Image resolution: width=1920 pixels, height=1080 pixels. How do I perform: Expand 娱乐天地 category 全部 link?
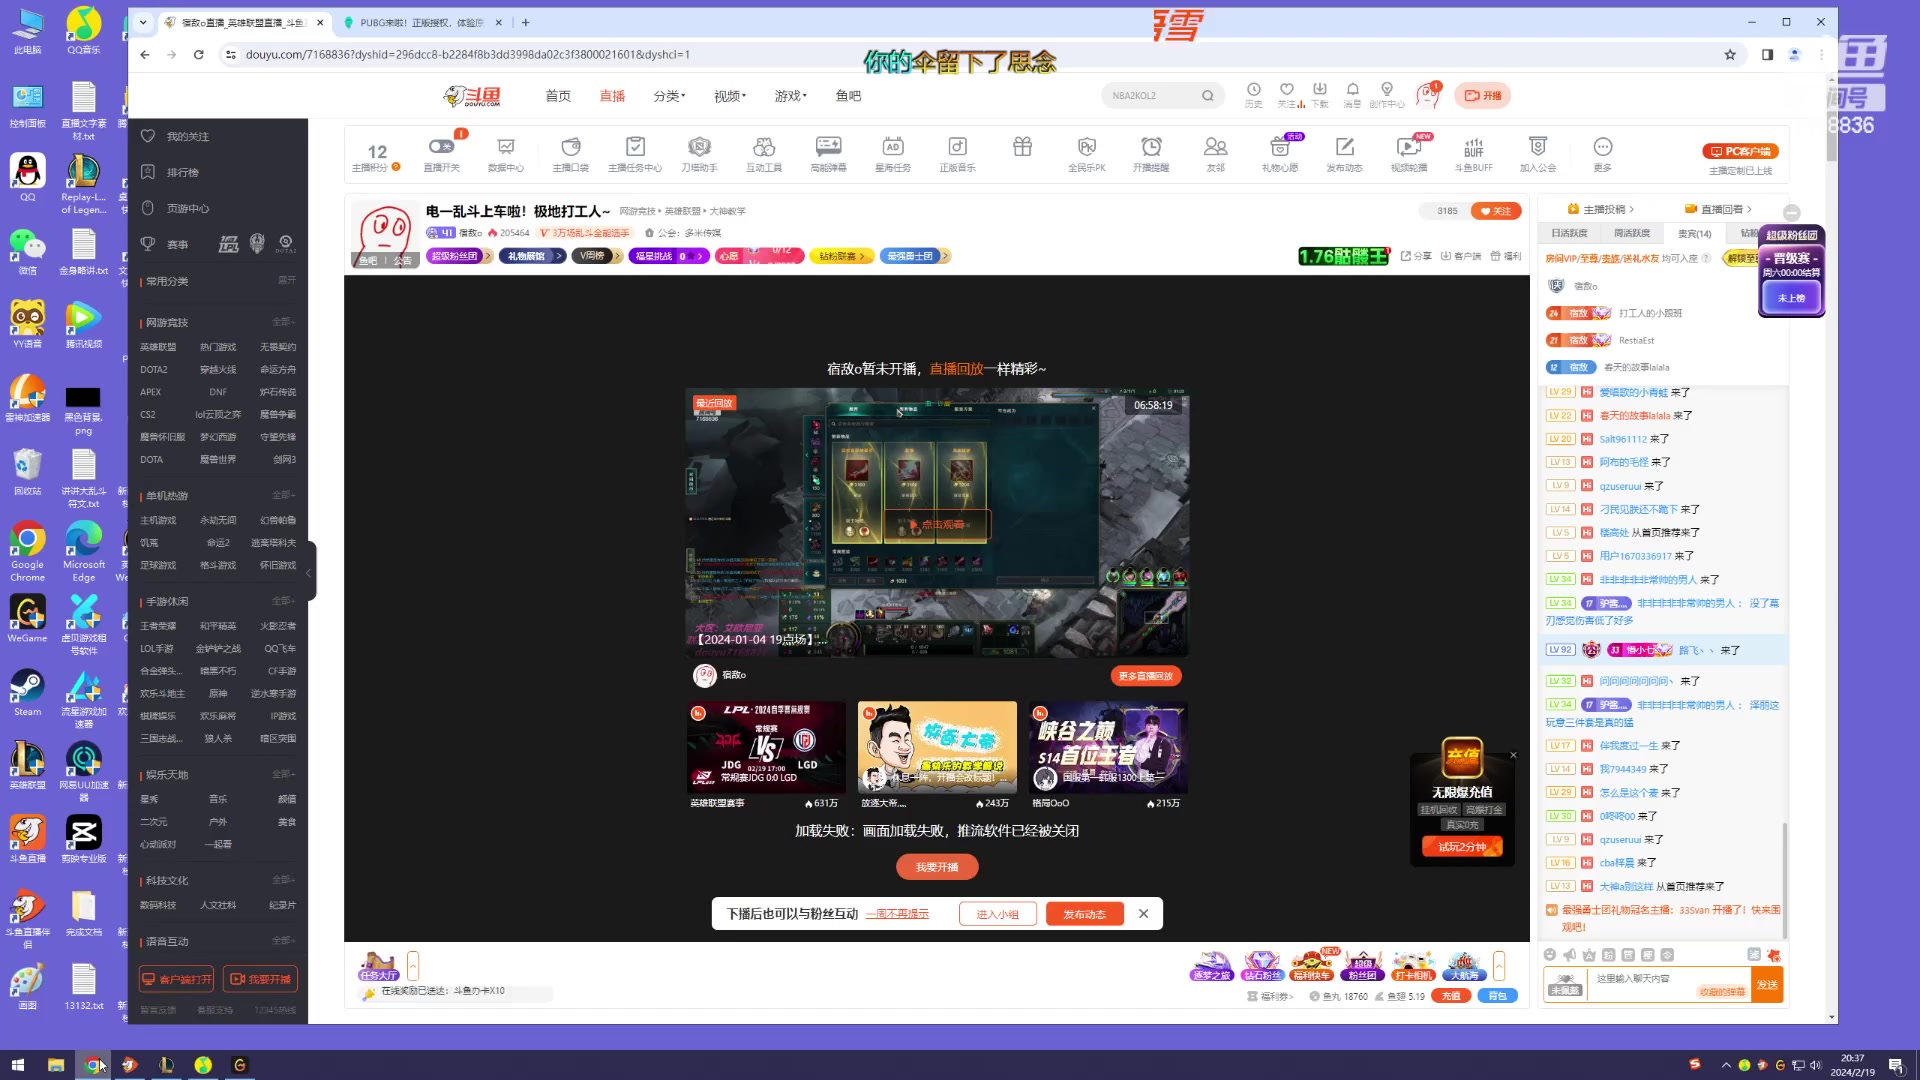[x=284, y=774]
